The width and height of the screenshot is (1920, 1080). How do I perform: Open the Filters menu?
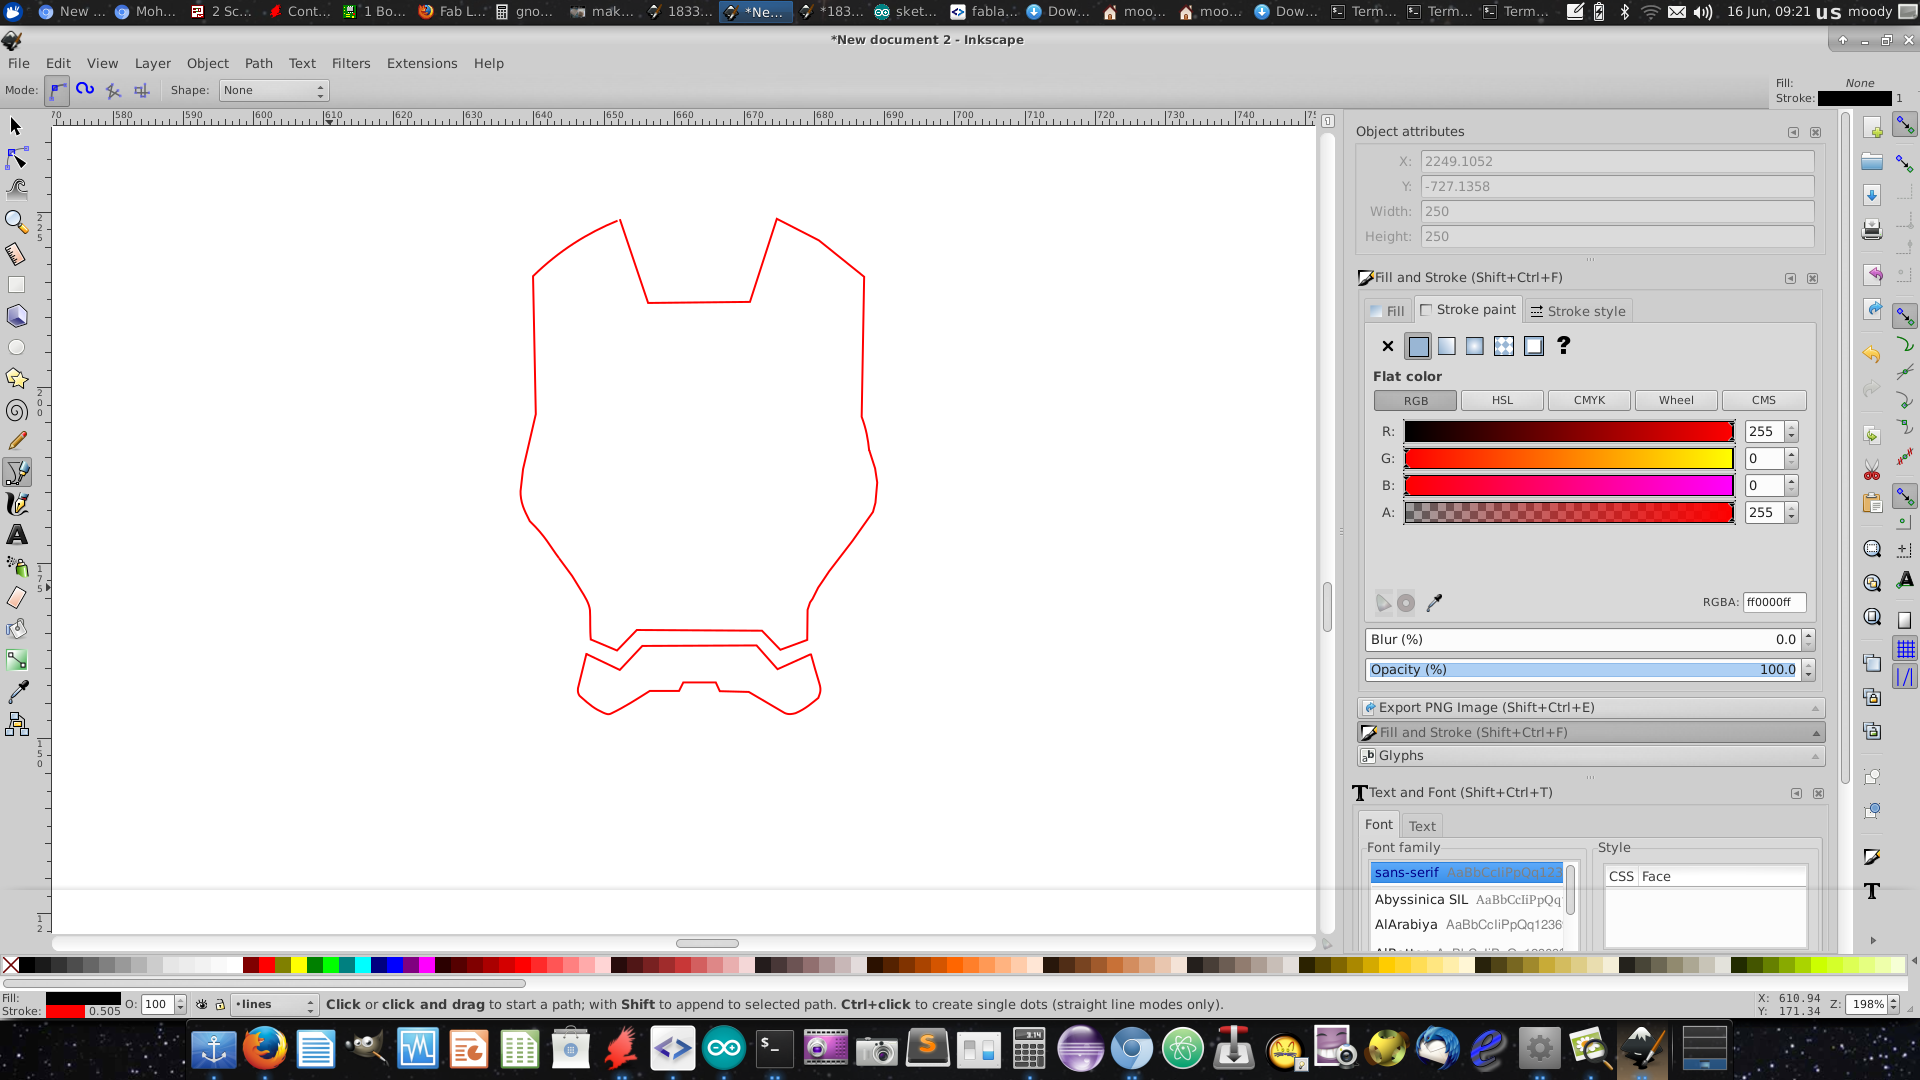[x=351, y=63]
